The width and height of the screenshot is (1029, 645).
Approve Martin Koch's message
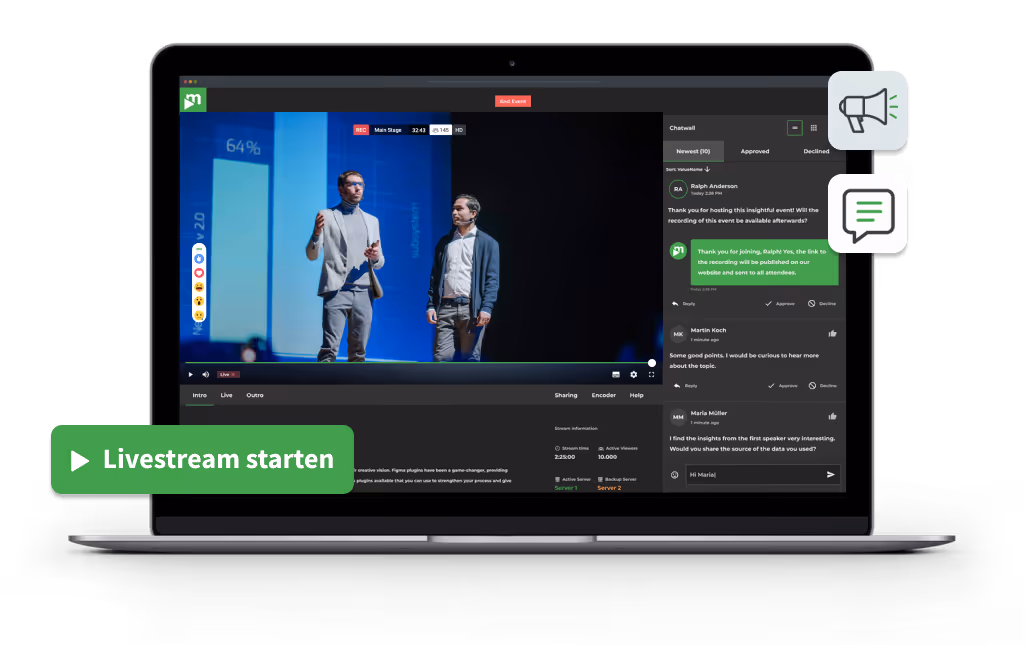(x=782, y=386)
